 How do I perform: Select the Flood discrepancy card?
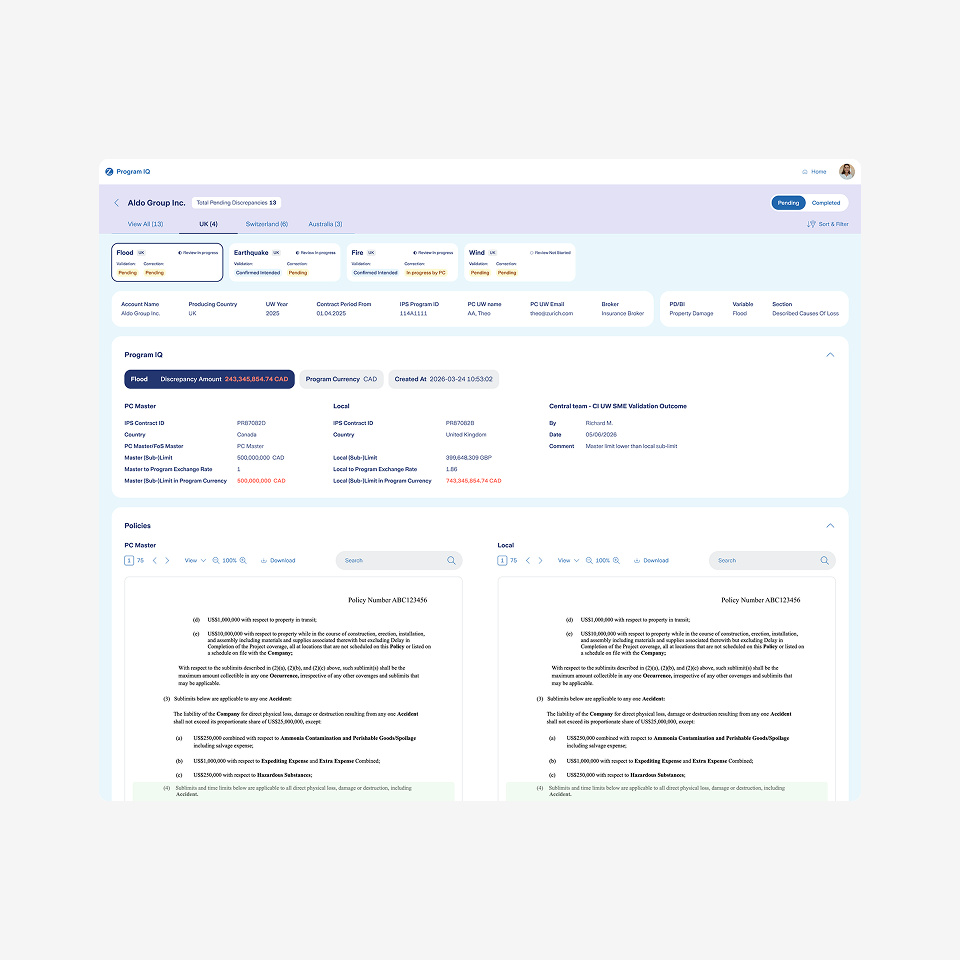[167, 263]
